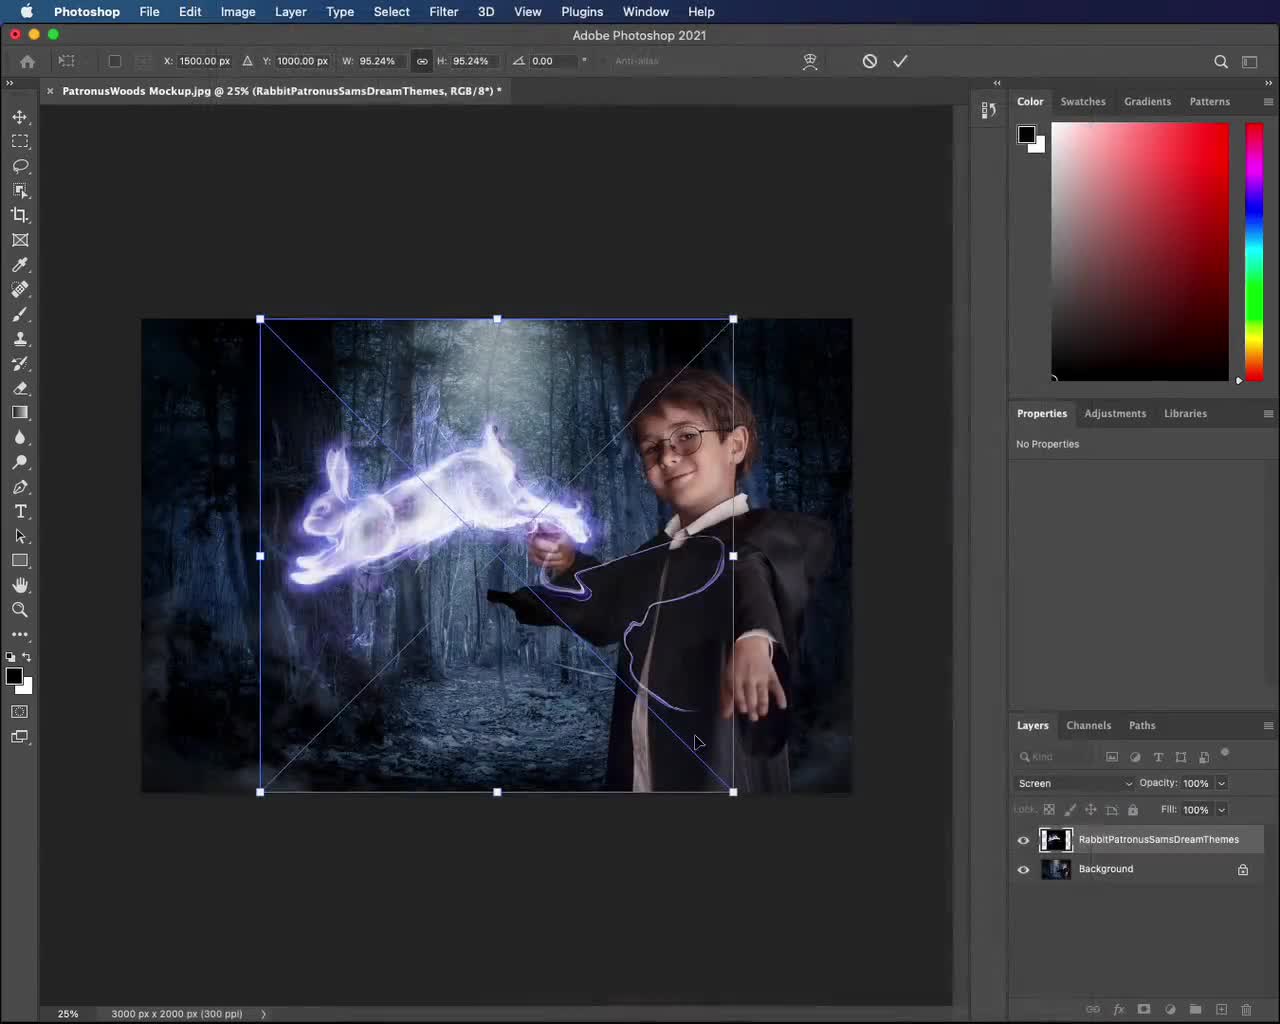The image size is (1280, 1024).
Task: Expand the layer Opacity dropdown arrow
Action: pos(1221,783)
